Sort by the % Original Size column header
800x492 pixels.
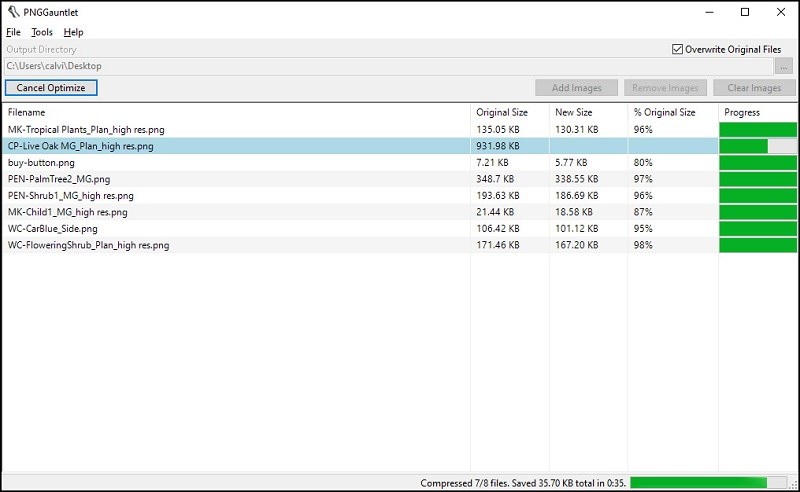click(673, 112)
